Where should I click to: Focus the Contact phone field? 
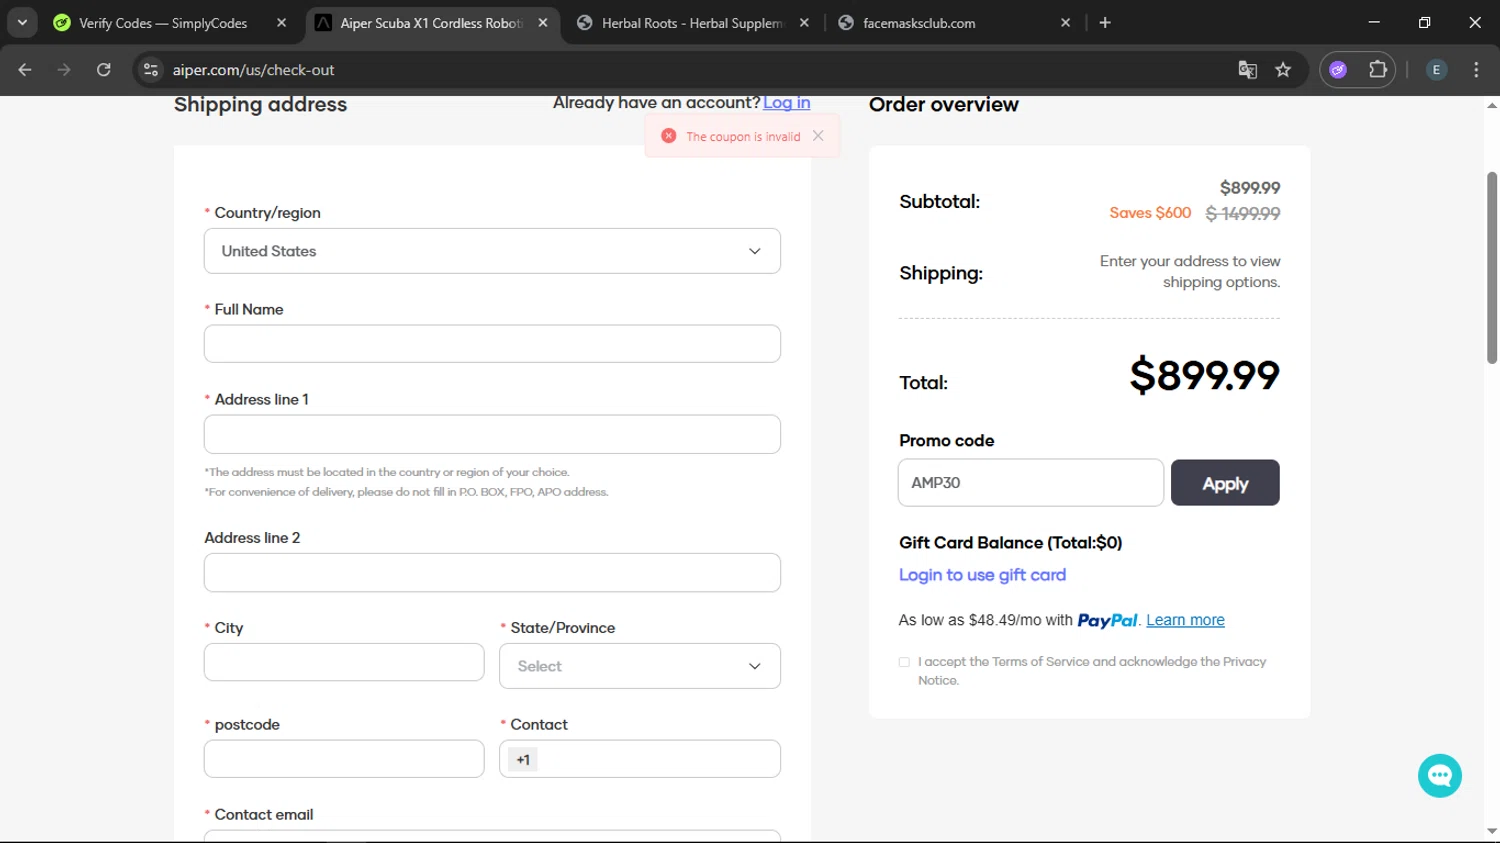pyautogui.click(x=640, y=759)
